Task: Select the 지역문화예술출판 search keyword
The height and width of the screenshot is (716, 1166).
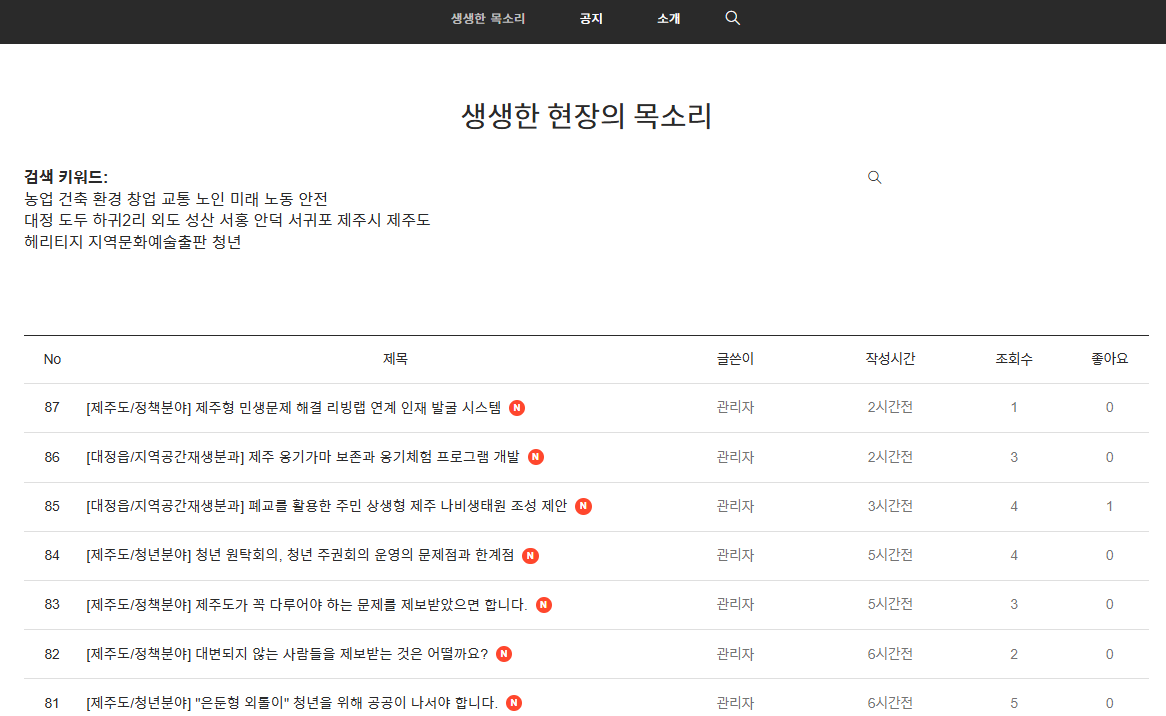Action: click(x=147, y=242)
